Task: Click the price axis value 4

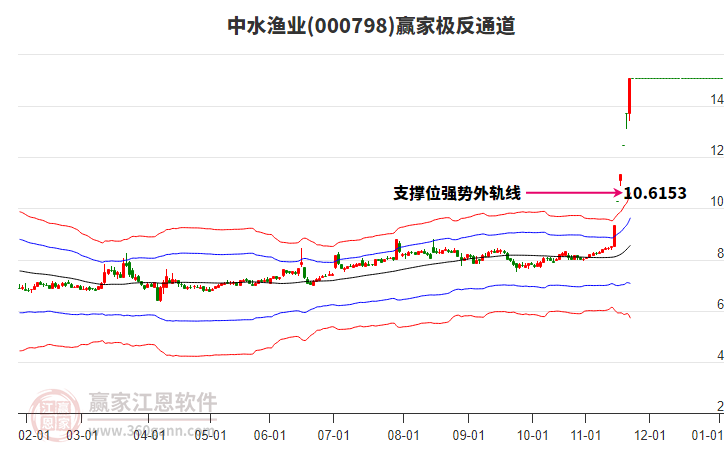Action: 720,355
